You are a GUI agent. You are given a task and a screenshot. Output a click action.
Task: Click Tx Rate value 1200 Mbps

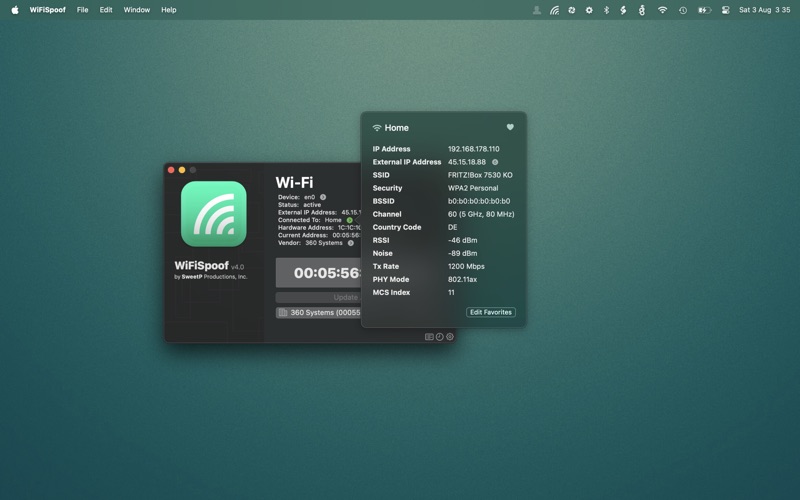[x=466, y=266]
